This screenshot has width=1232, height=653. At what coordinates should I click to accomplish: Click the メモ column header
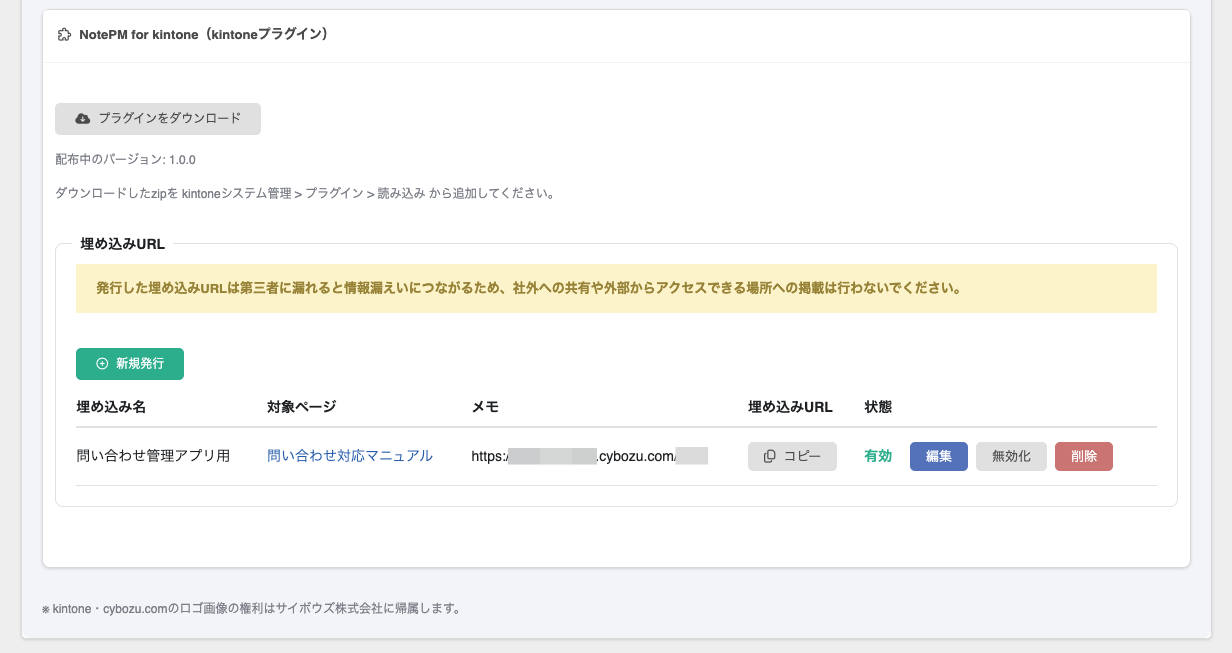pyautogui.click(x=485, y=407)
